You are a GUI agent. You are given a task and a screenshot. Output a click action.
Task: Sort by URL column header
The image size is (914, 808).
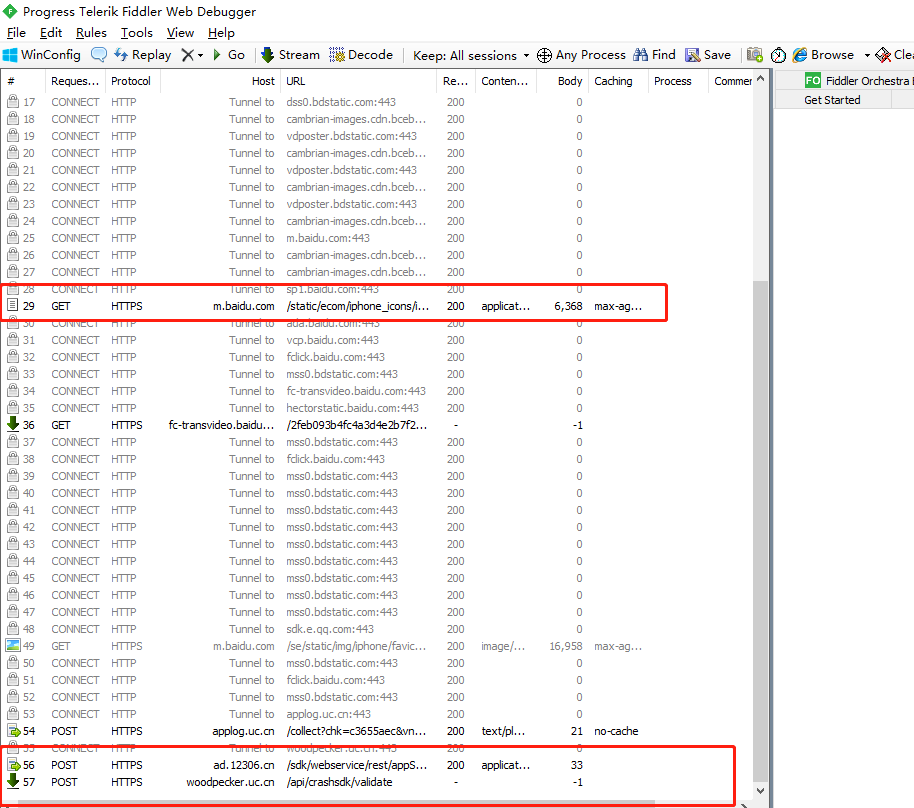click(358, 81)
